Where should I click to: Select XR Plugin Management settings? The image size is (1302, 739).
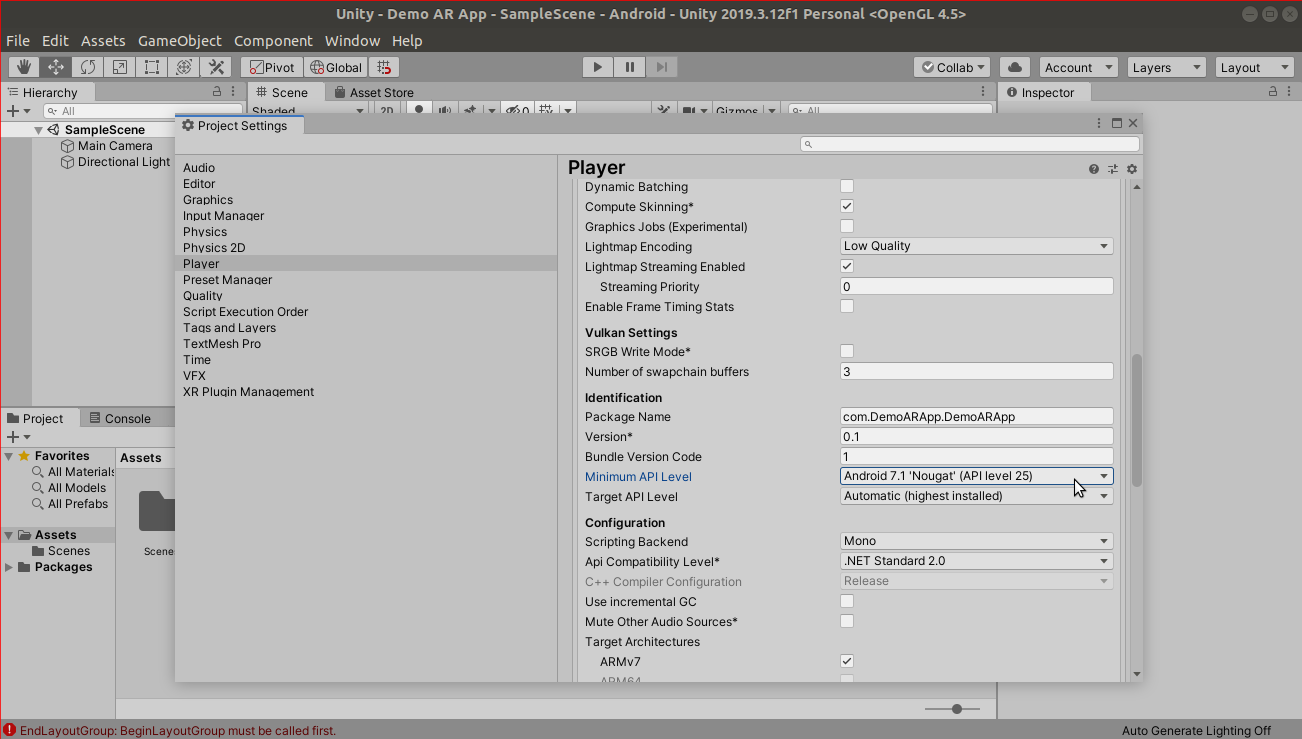tap(249, 392)
